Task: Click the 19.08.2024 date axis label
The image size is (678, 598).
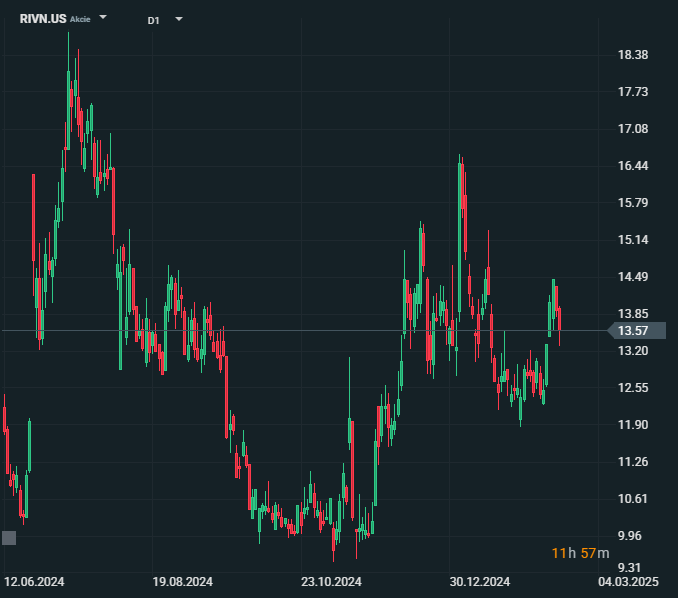Action: click(x=182, y=582)
